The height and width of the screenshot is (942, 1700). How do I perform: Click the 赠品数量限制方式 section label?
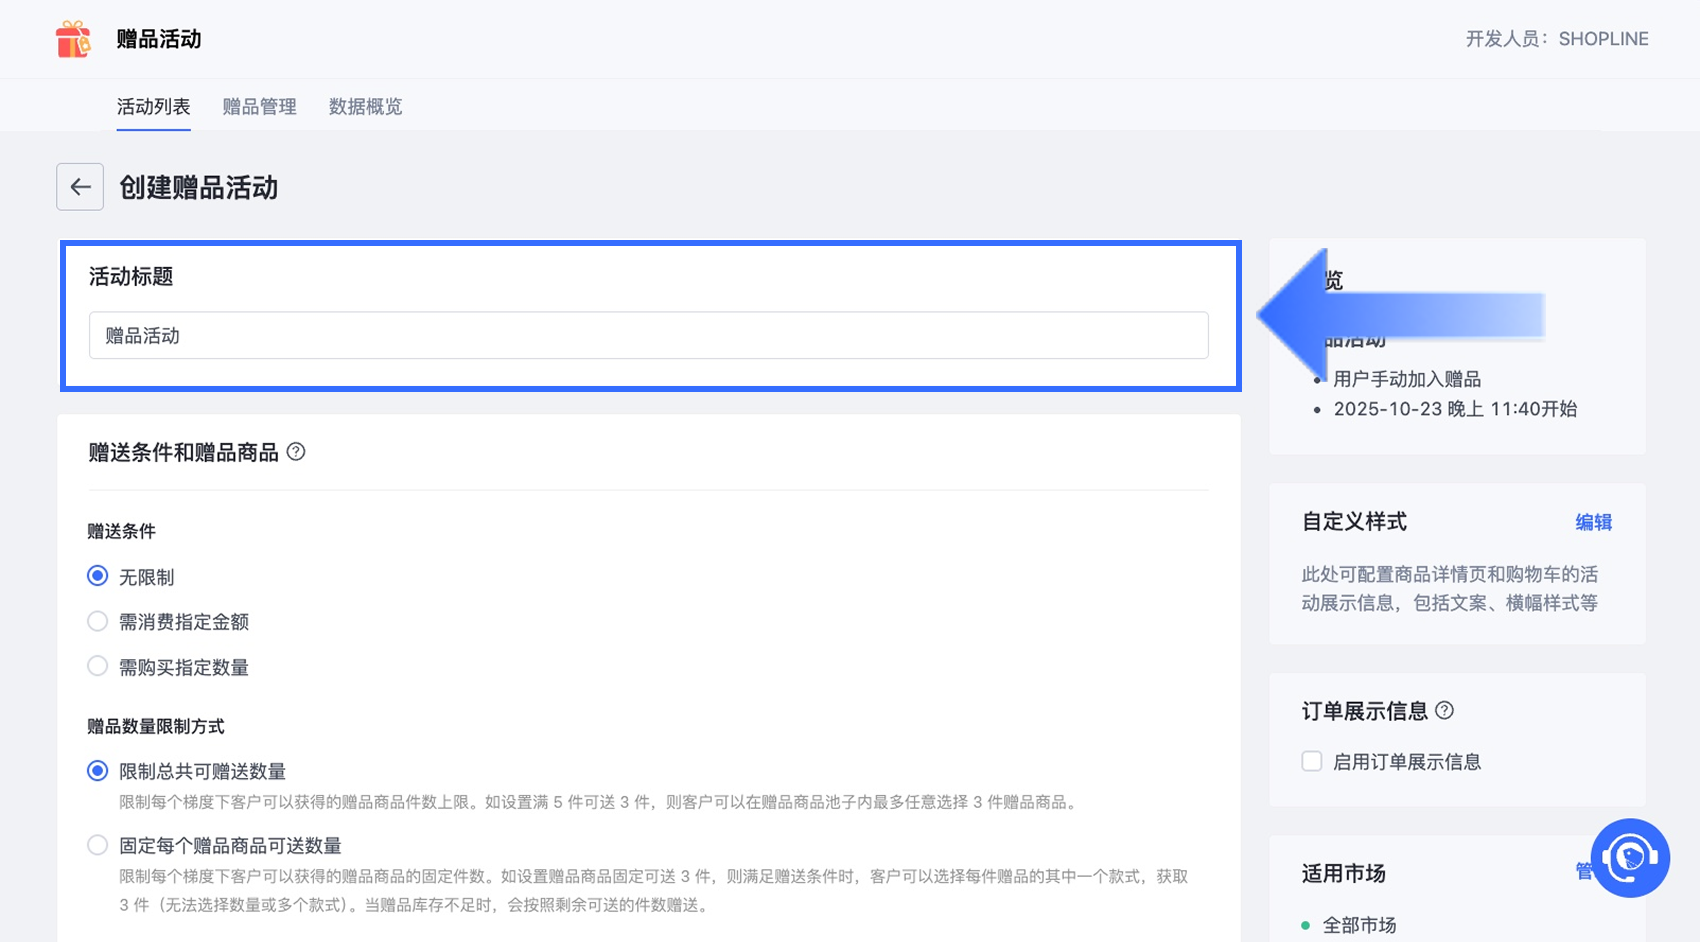(x=156, y=726)
